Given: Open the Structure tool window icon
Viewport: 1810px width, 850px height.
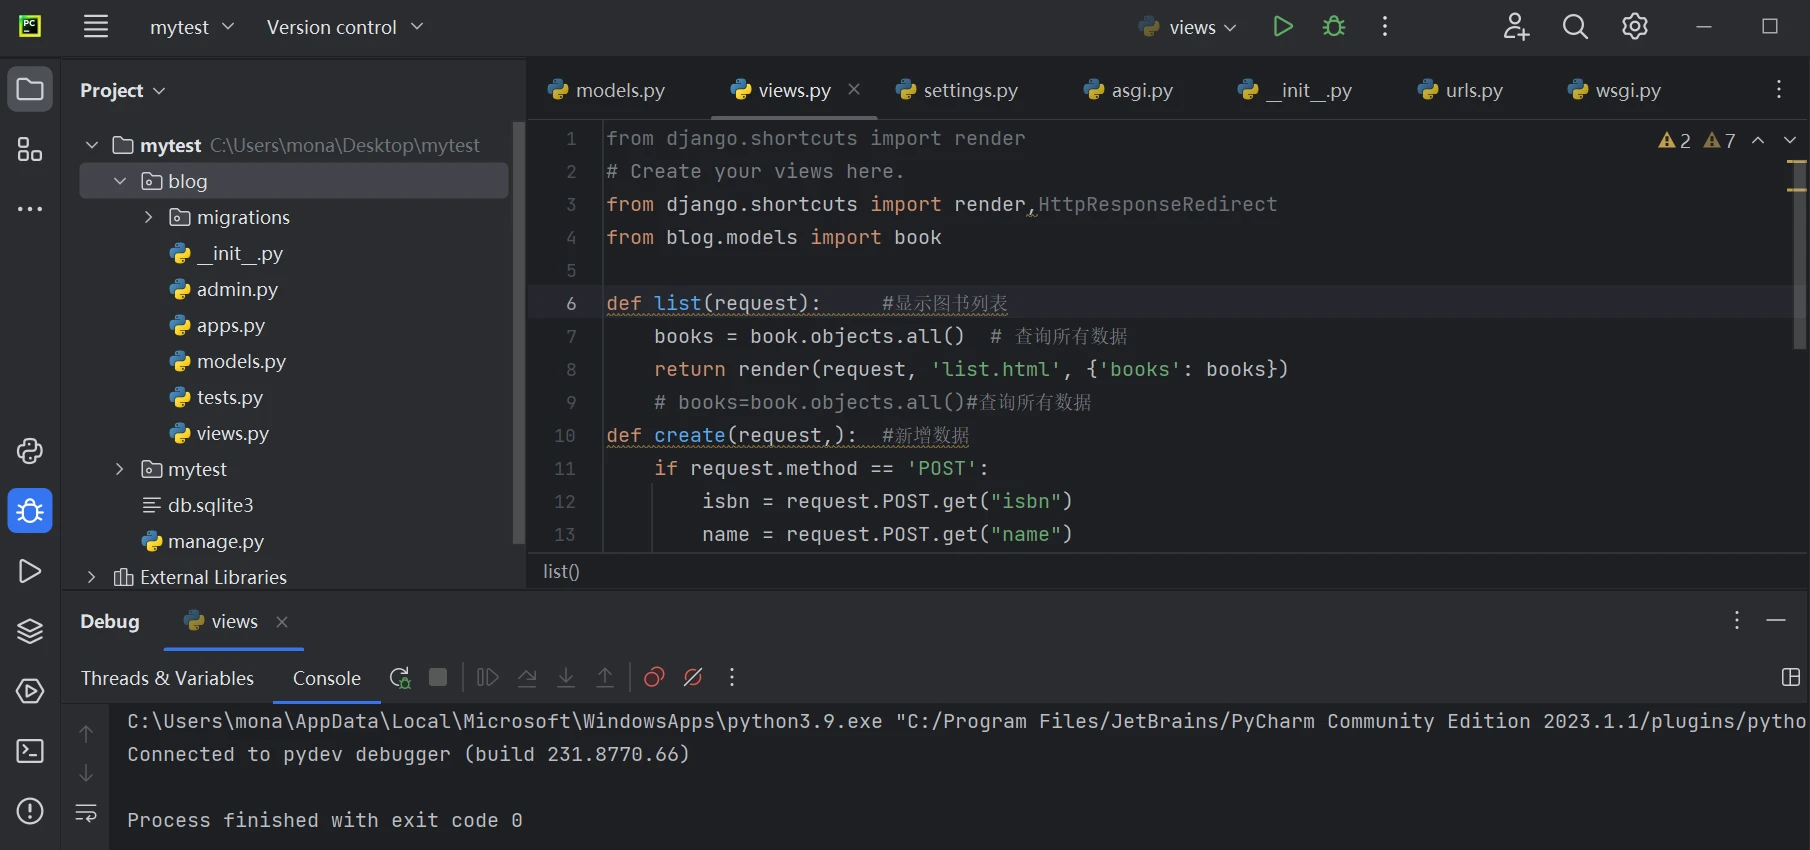Looking at the screenshot, I should point(30,150).
